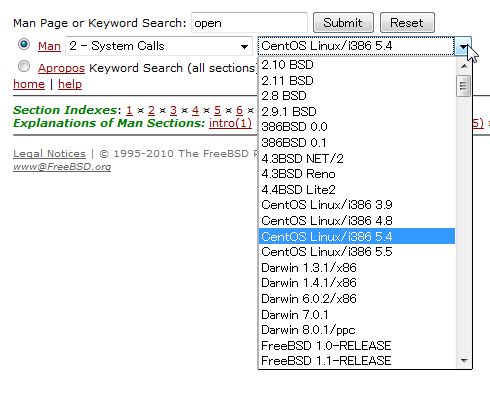Select '4.3BSD Reno' option
490x399 pixels.
coord(357,174)
